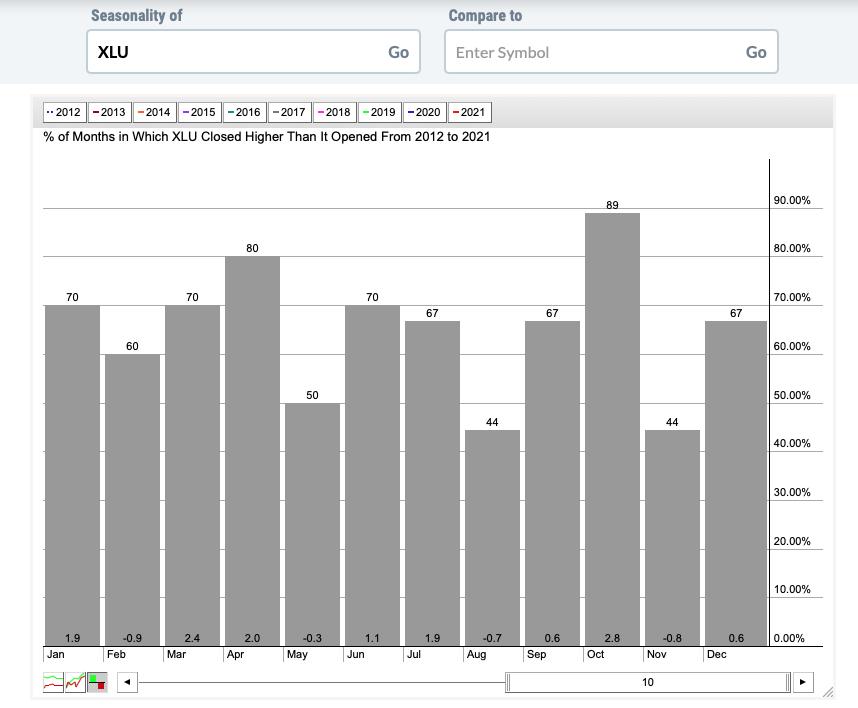
Task: Select the April bar labeled 80
Action: click(x=252, y=451)
